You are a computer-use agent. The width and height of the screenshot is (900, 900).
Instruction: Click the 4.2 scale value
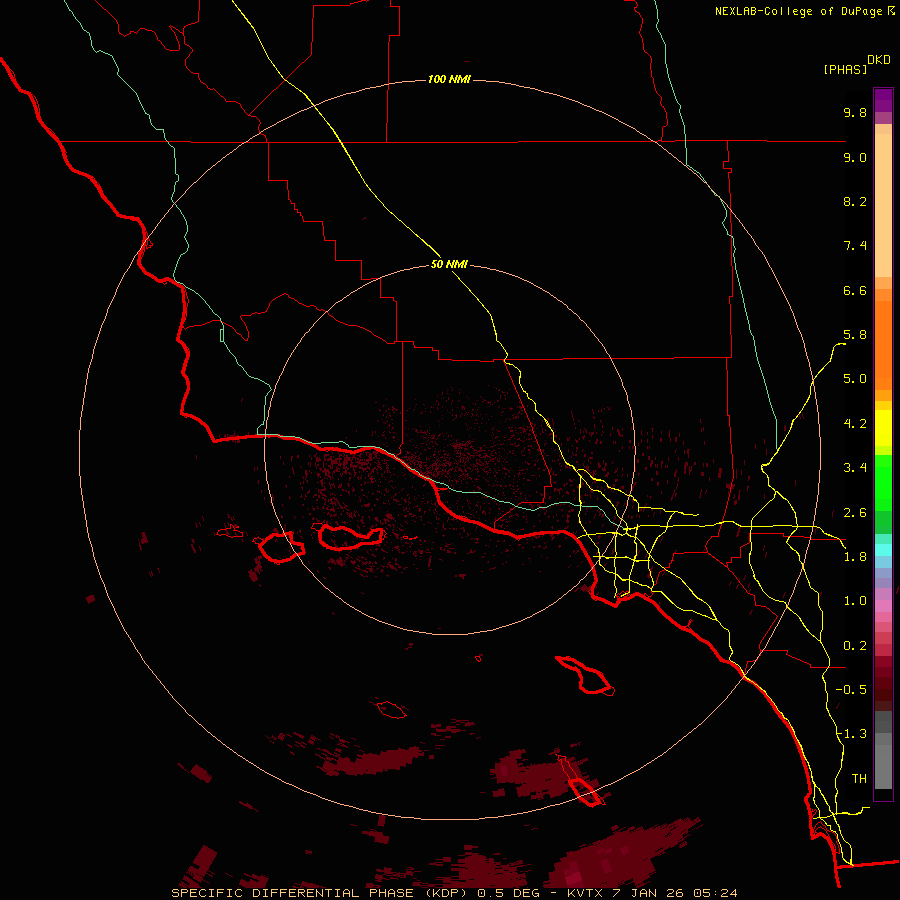855,424
